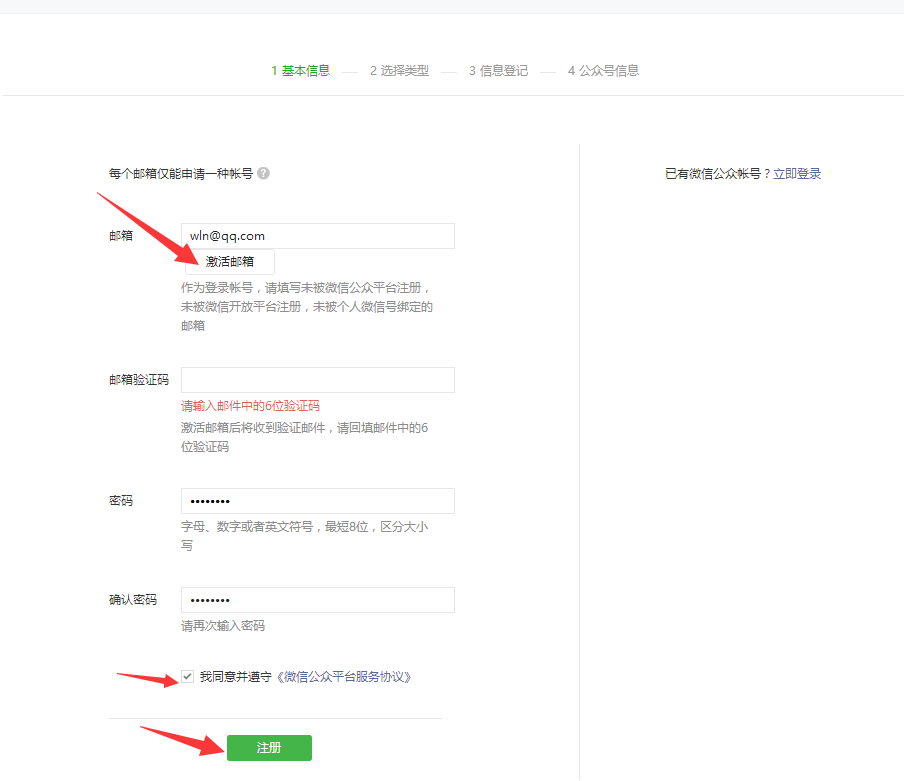Click the 确认密码 field label
The image size is (904, 781).
click(133, 600)
